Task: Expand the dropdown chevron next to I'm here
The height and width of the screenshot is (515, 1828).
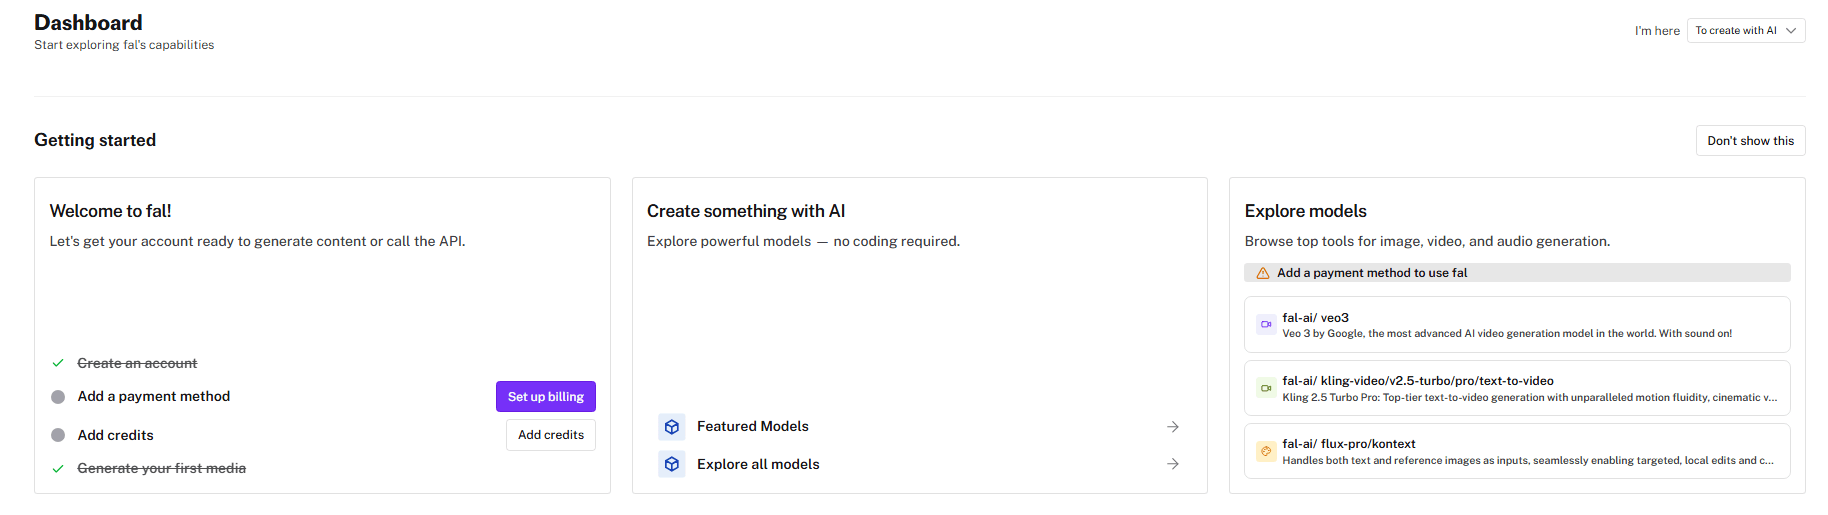Action: click(x=1791, y=31)
